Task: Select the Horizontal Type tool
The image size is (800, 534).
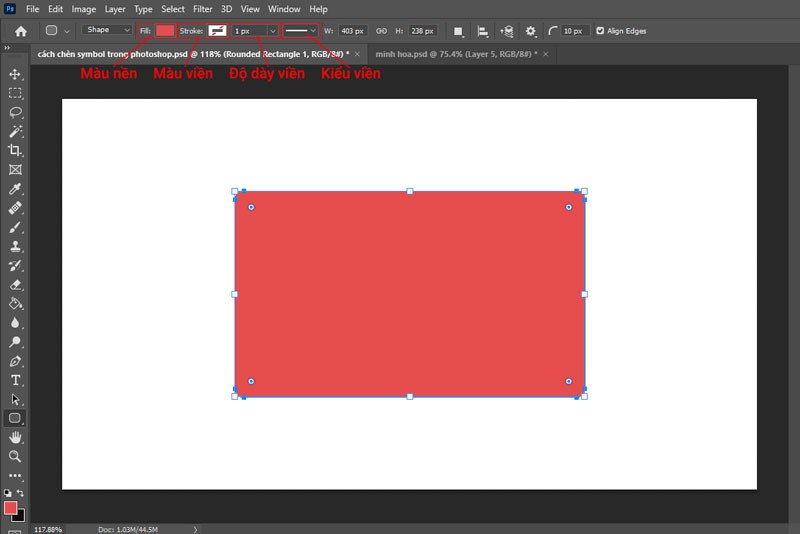Action: (x=15, y=380)
